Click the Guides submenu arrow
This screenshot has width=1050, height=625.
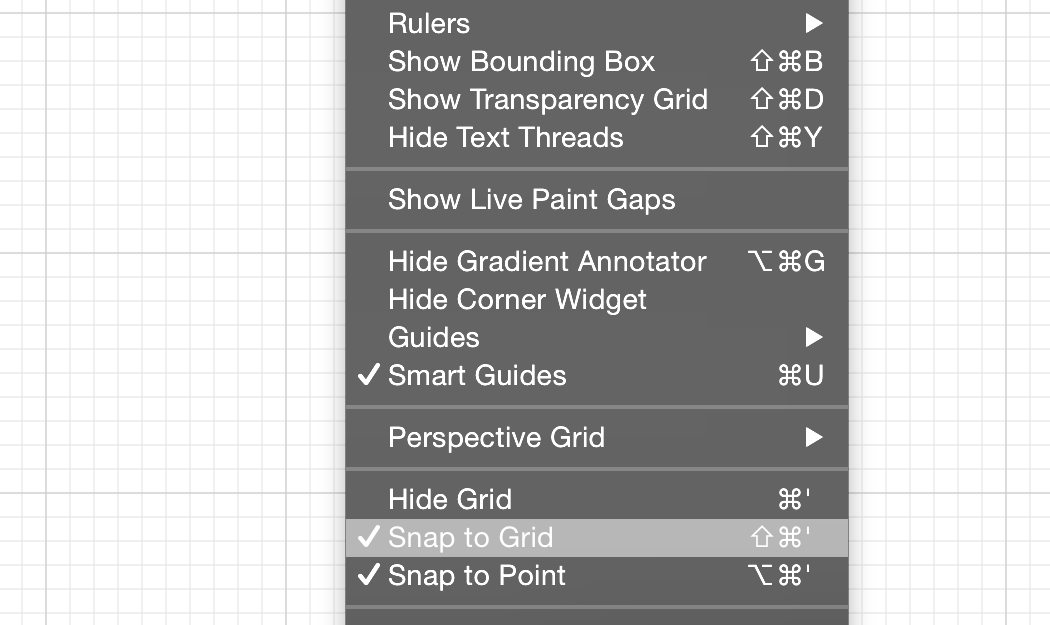coord(813,337)
